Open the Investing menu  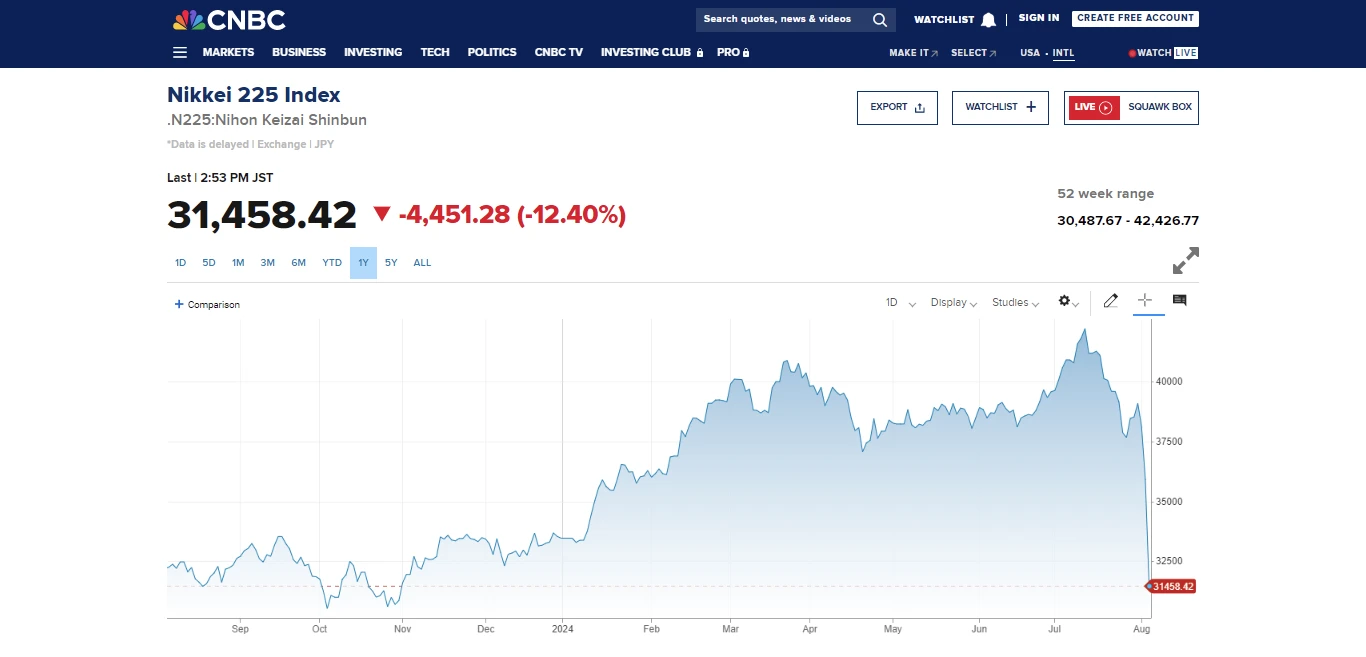point(373,52)
